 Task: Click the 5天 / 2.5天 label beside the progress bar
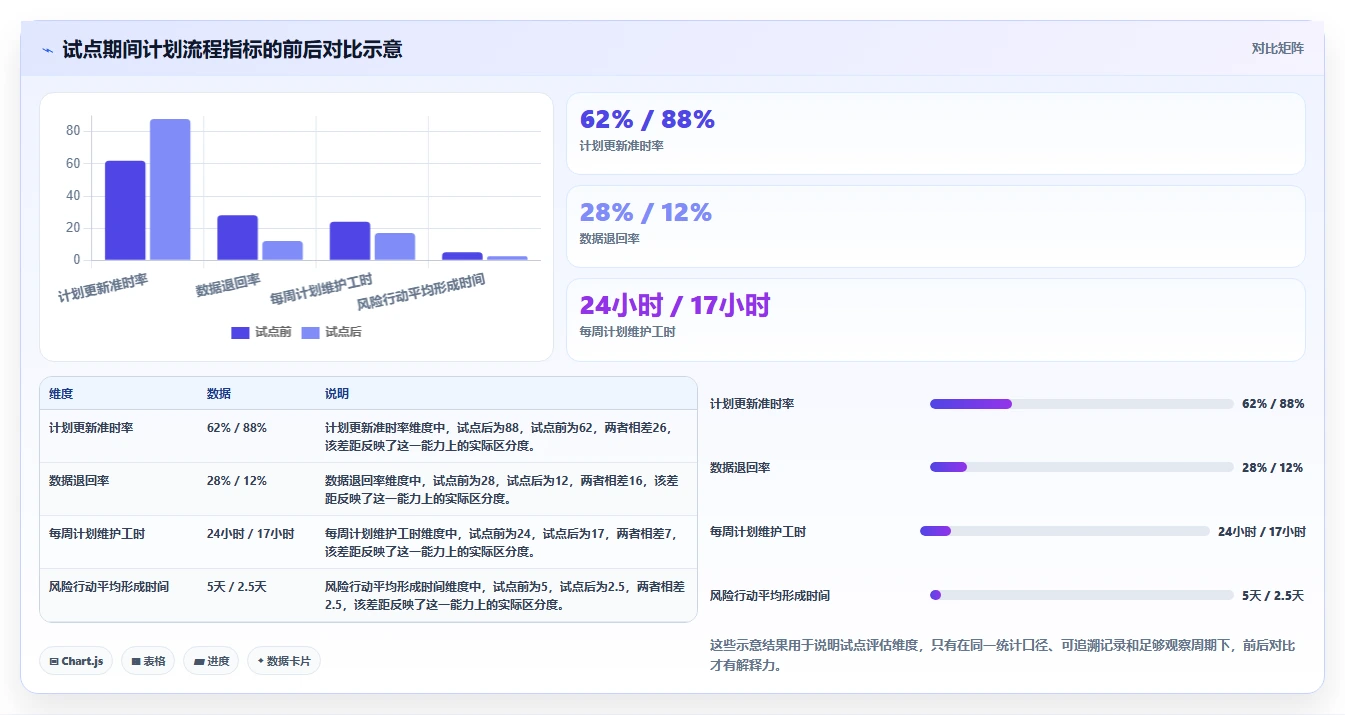[x=1273, y=595]
